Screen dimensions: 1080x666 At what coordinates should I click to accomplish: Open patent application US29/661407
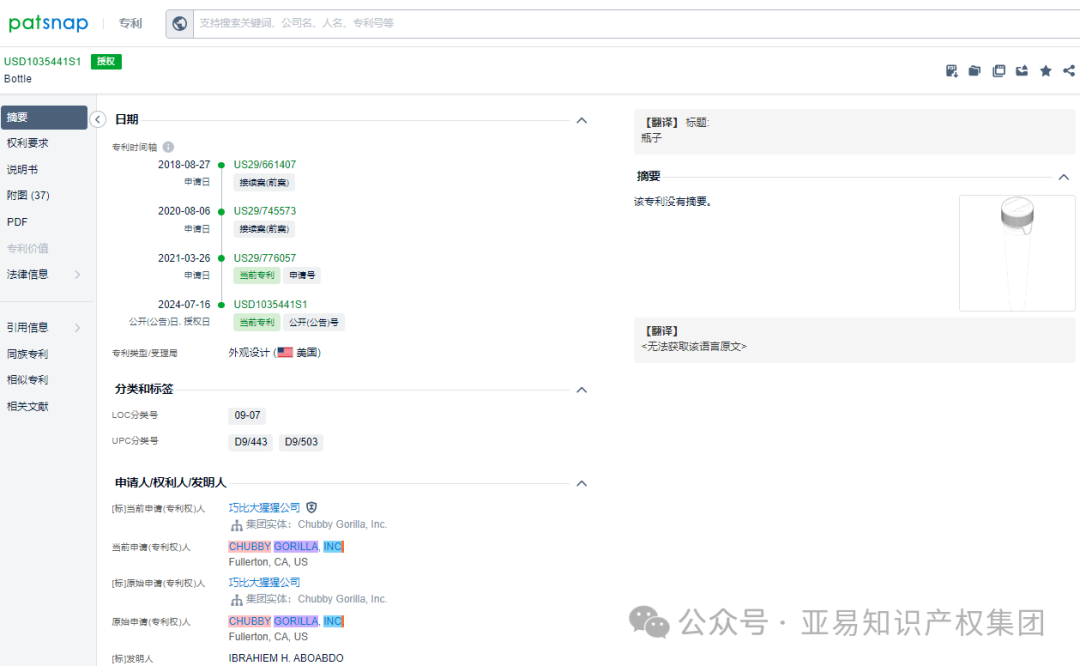[x=262, y=164]
